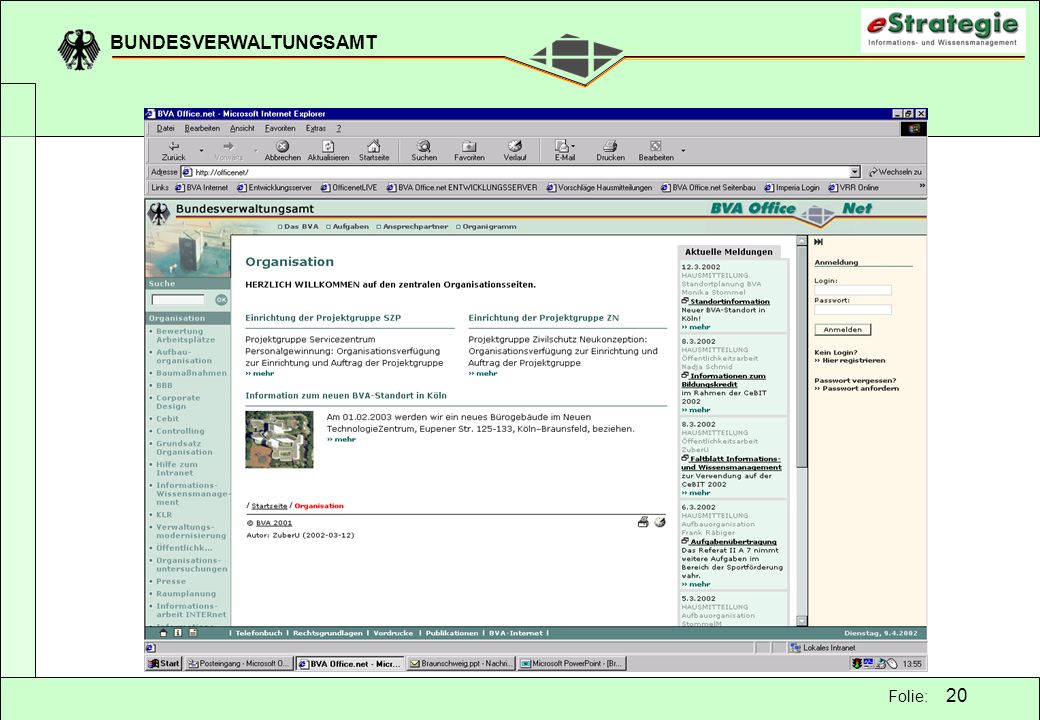
Task: Open the Startseite home icon
Action: [374, 151]
